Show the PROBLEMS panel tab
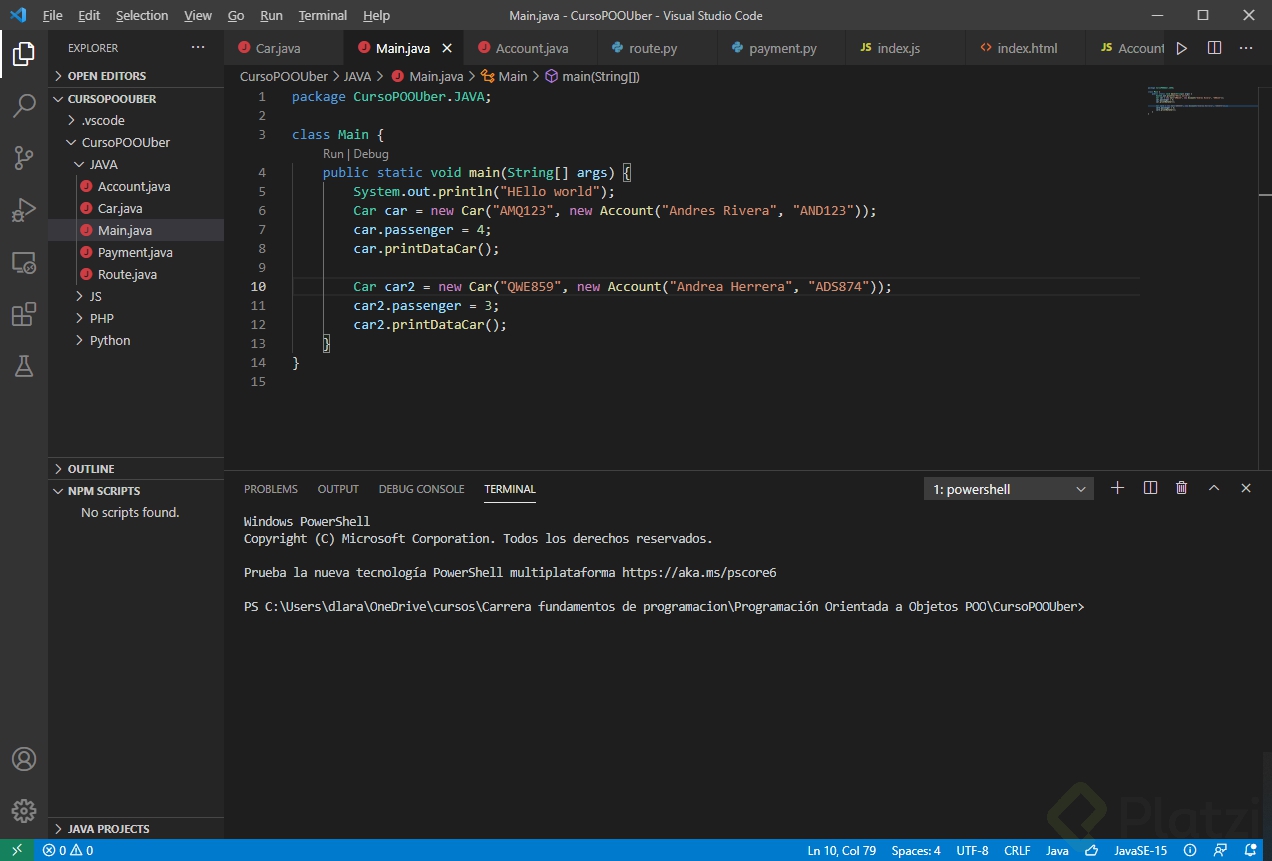 tap(271, 489)
